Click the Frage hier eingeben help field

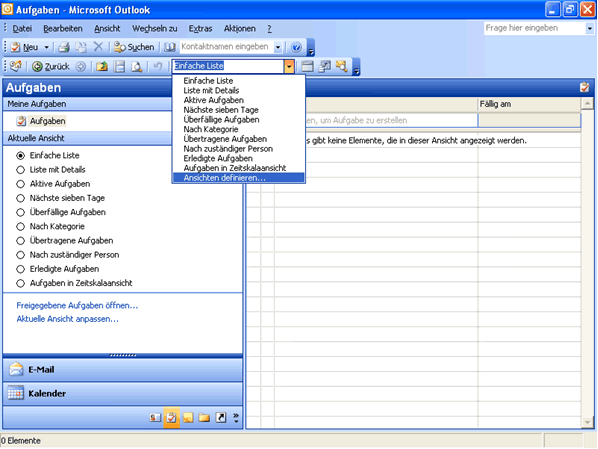pos(534,28)
